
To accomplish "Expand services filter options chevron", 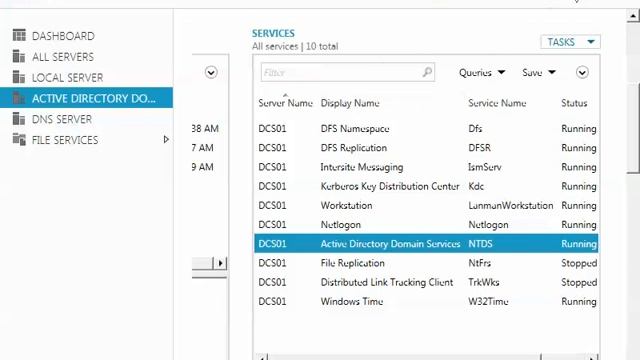I will pos(582,73).
